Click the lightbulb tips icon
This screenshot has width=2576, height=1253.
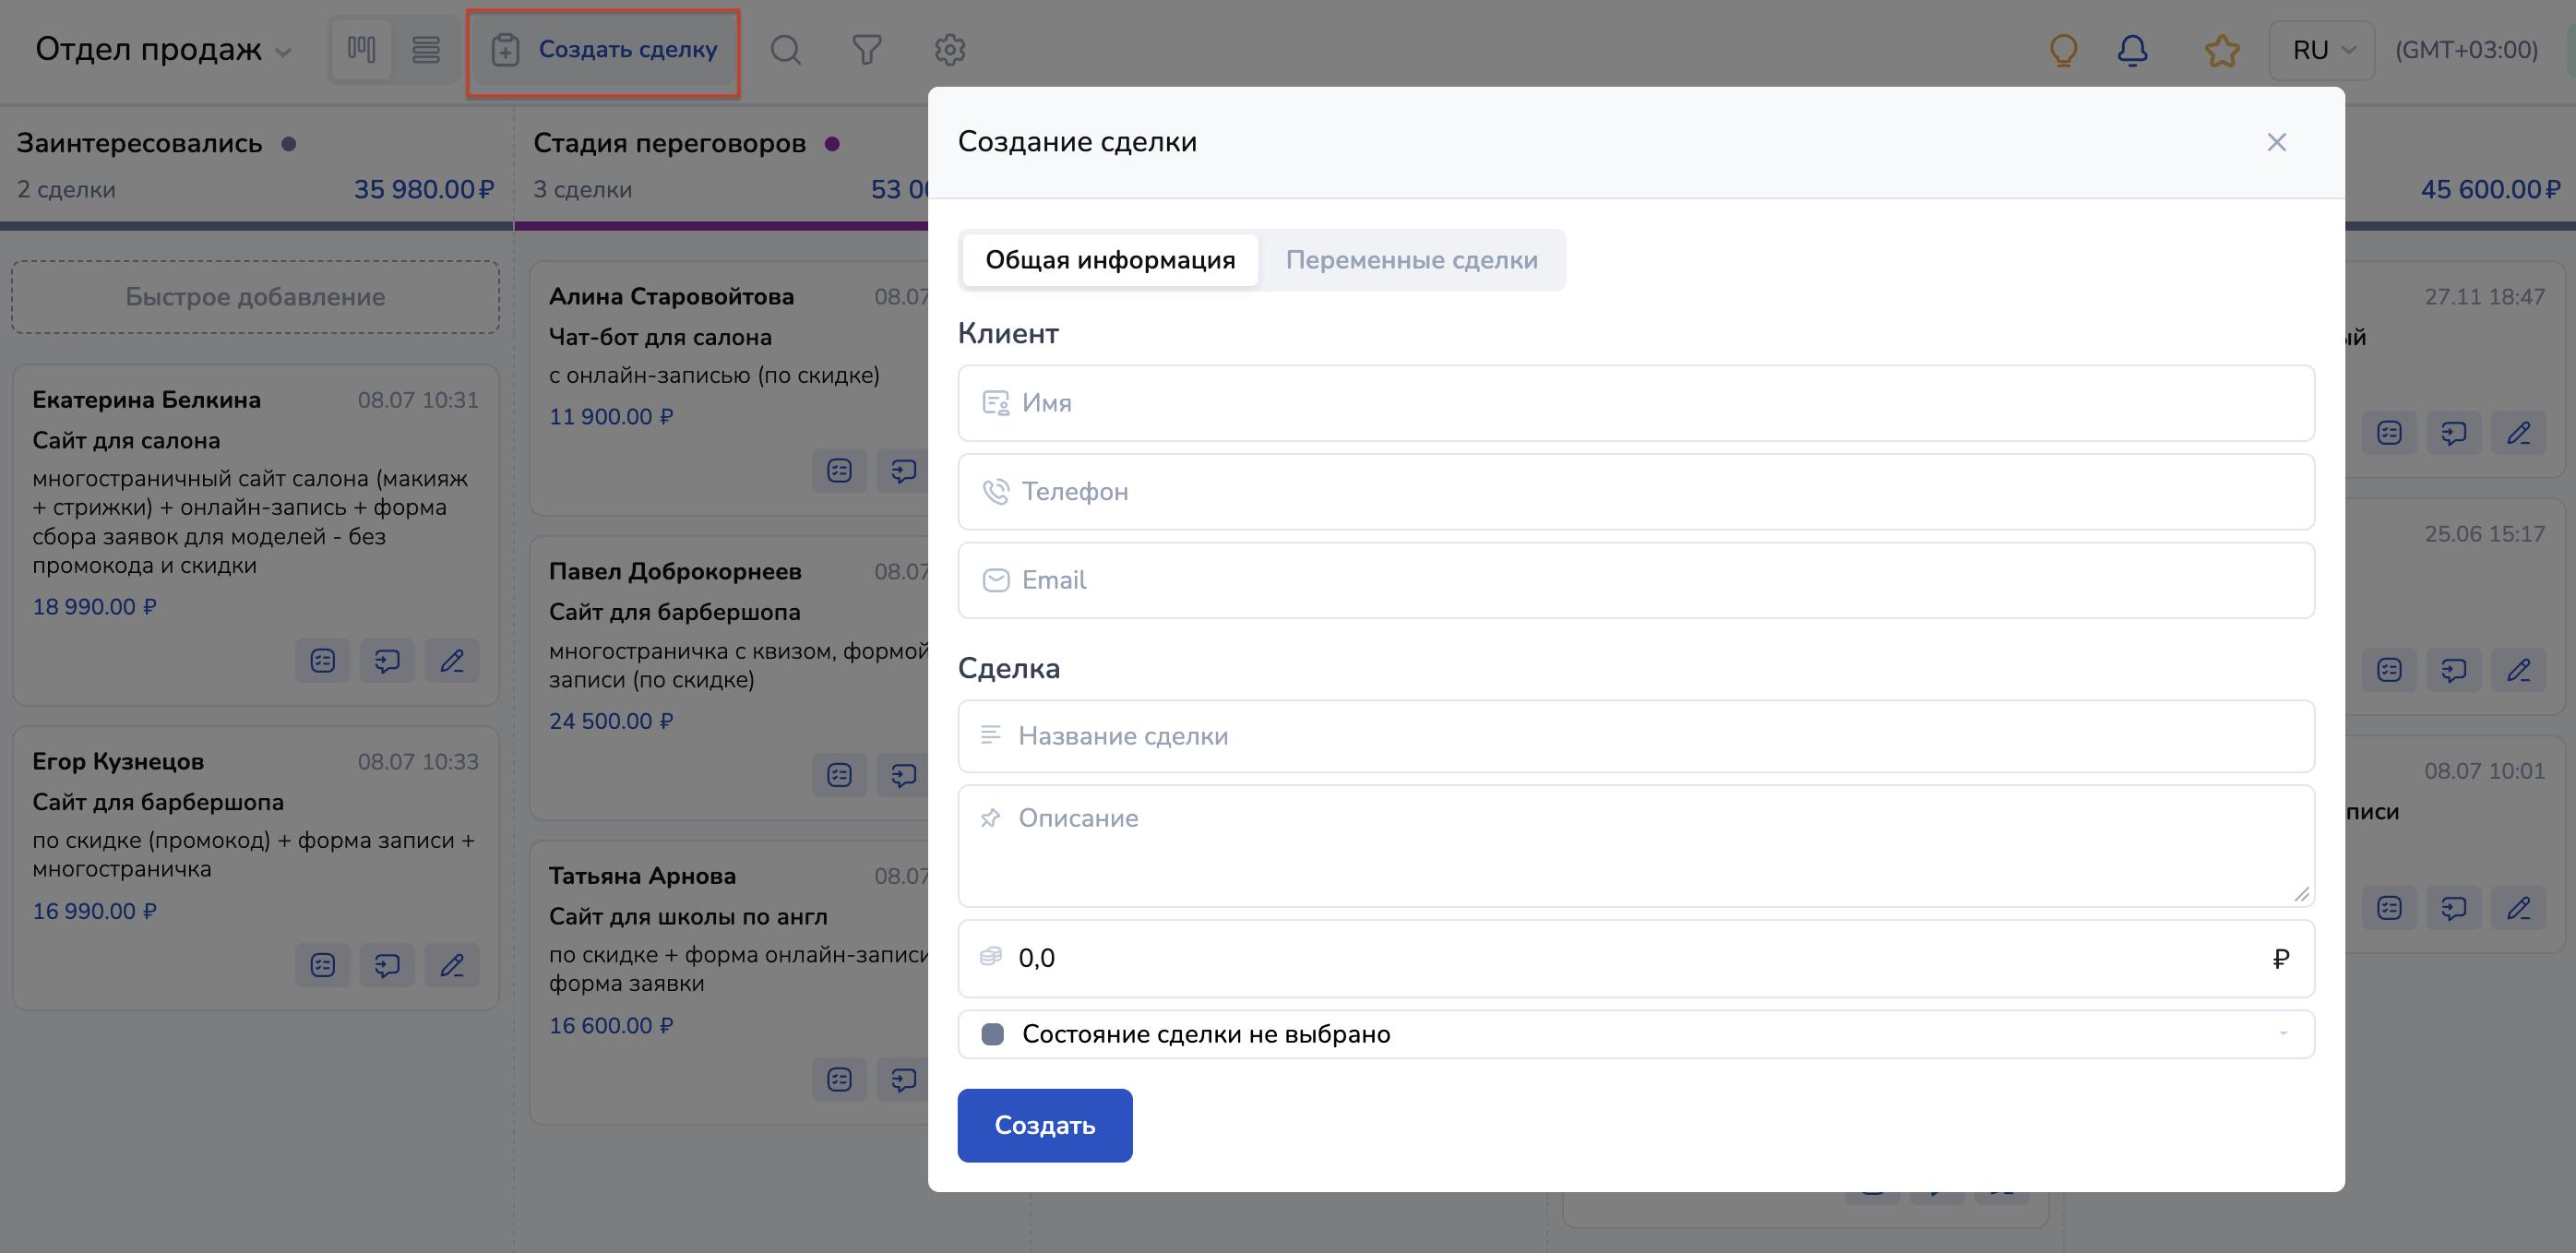tap(2063, 49)
